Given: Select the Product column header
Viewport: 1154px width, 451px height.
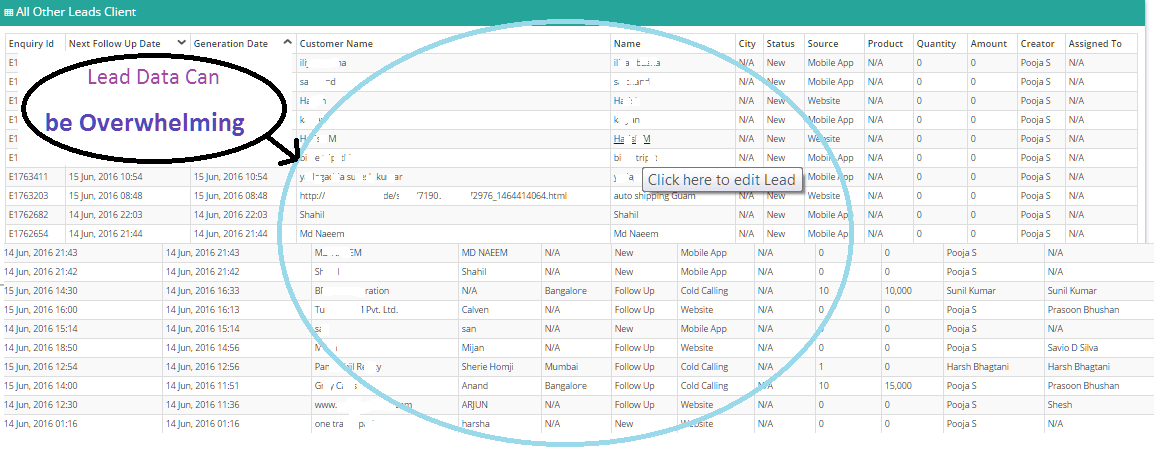Looking at the screenshot, I should point(885,43).
